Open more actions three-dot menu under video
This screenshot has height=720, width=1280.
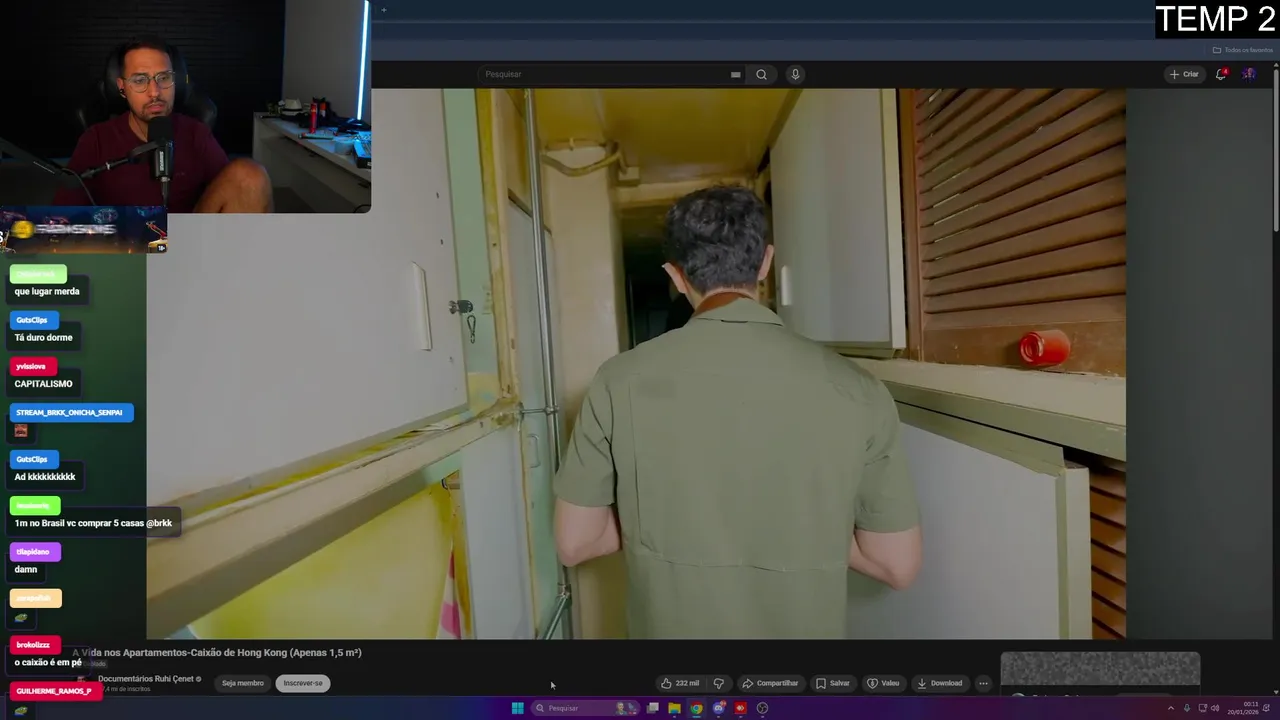point(983,683)
